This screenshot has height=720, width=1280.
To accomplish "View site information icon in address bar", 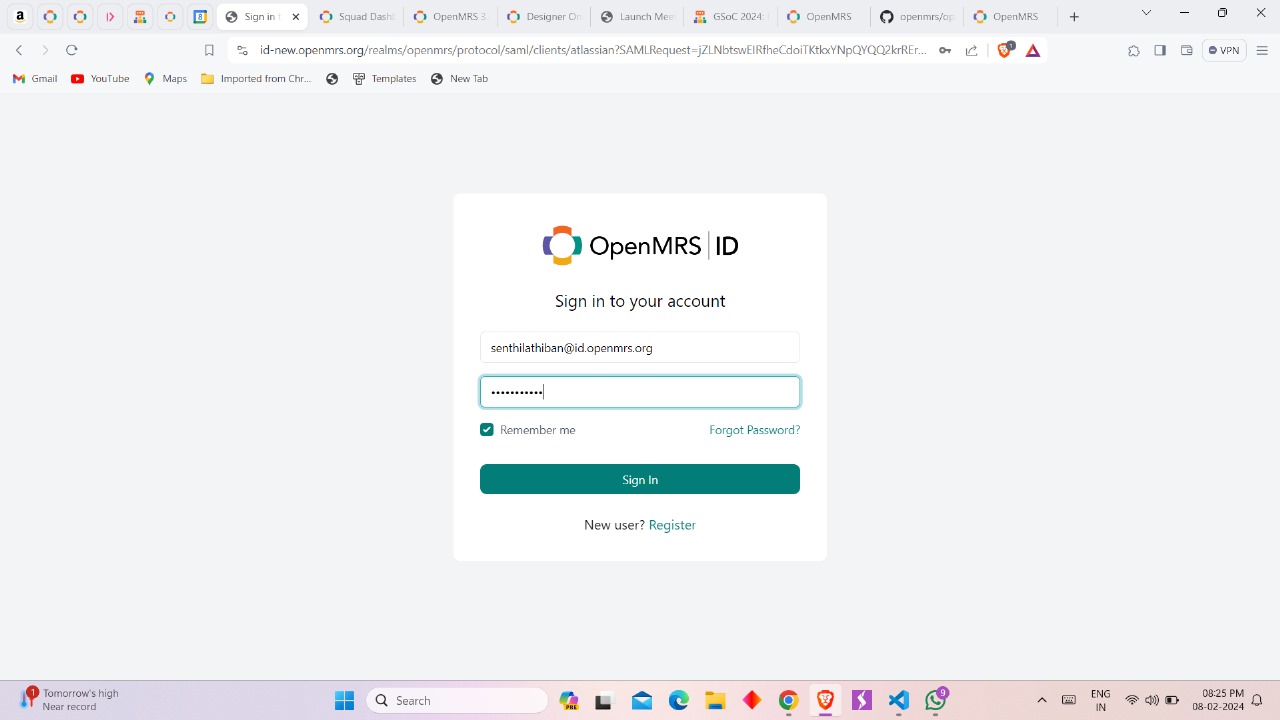I will coord(242,50).
